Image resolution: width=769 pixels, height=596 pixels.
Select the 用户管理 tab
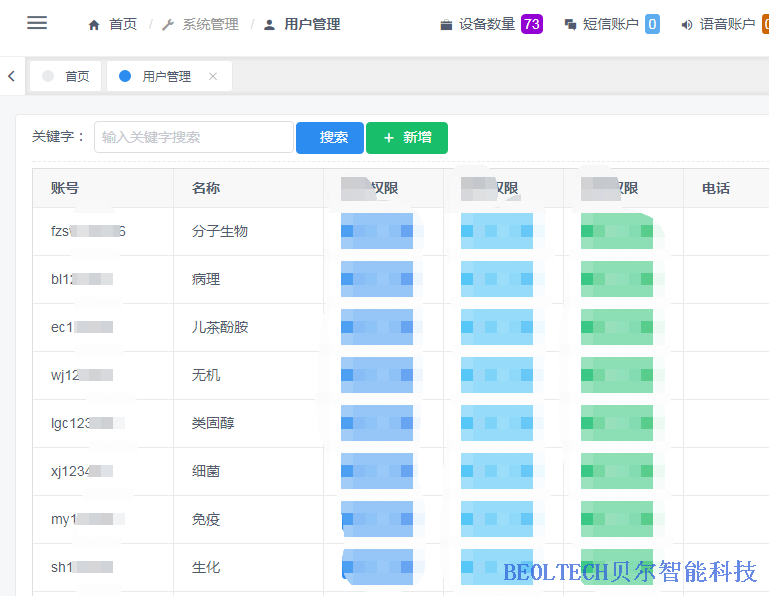pyautogui.click(x=165, y=76)
